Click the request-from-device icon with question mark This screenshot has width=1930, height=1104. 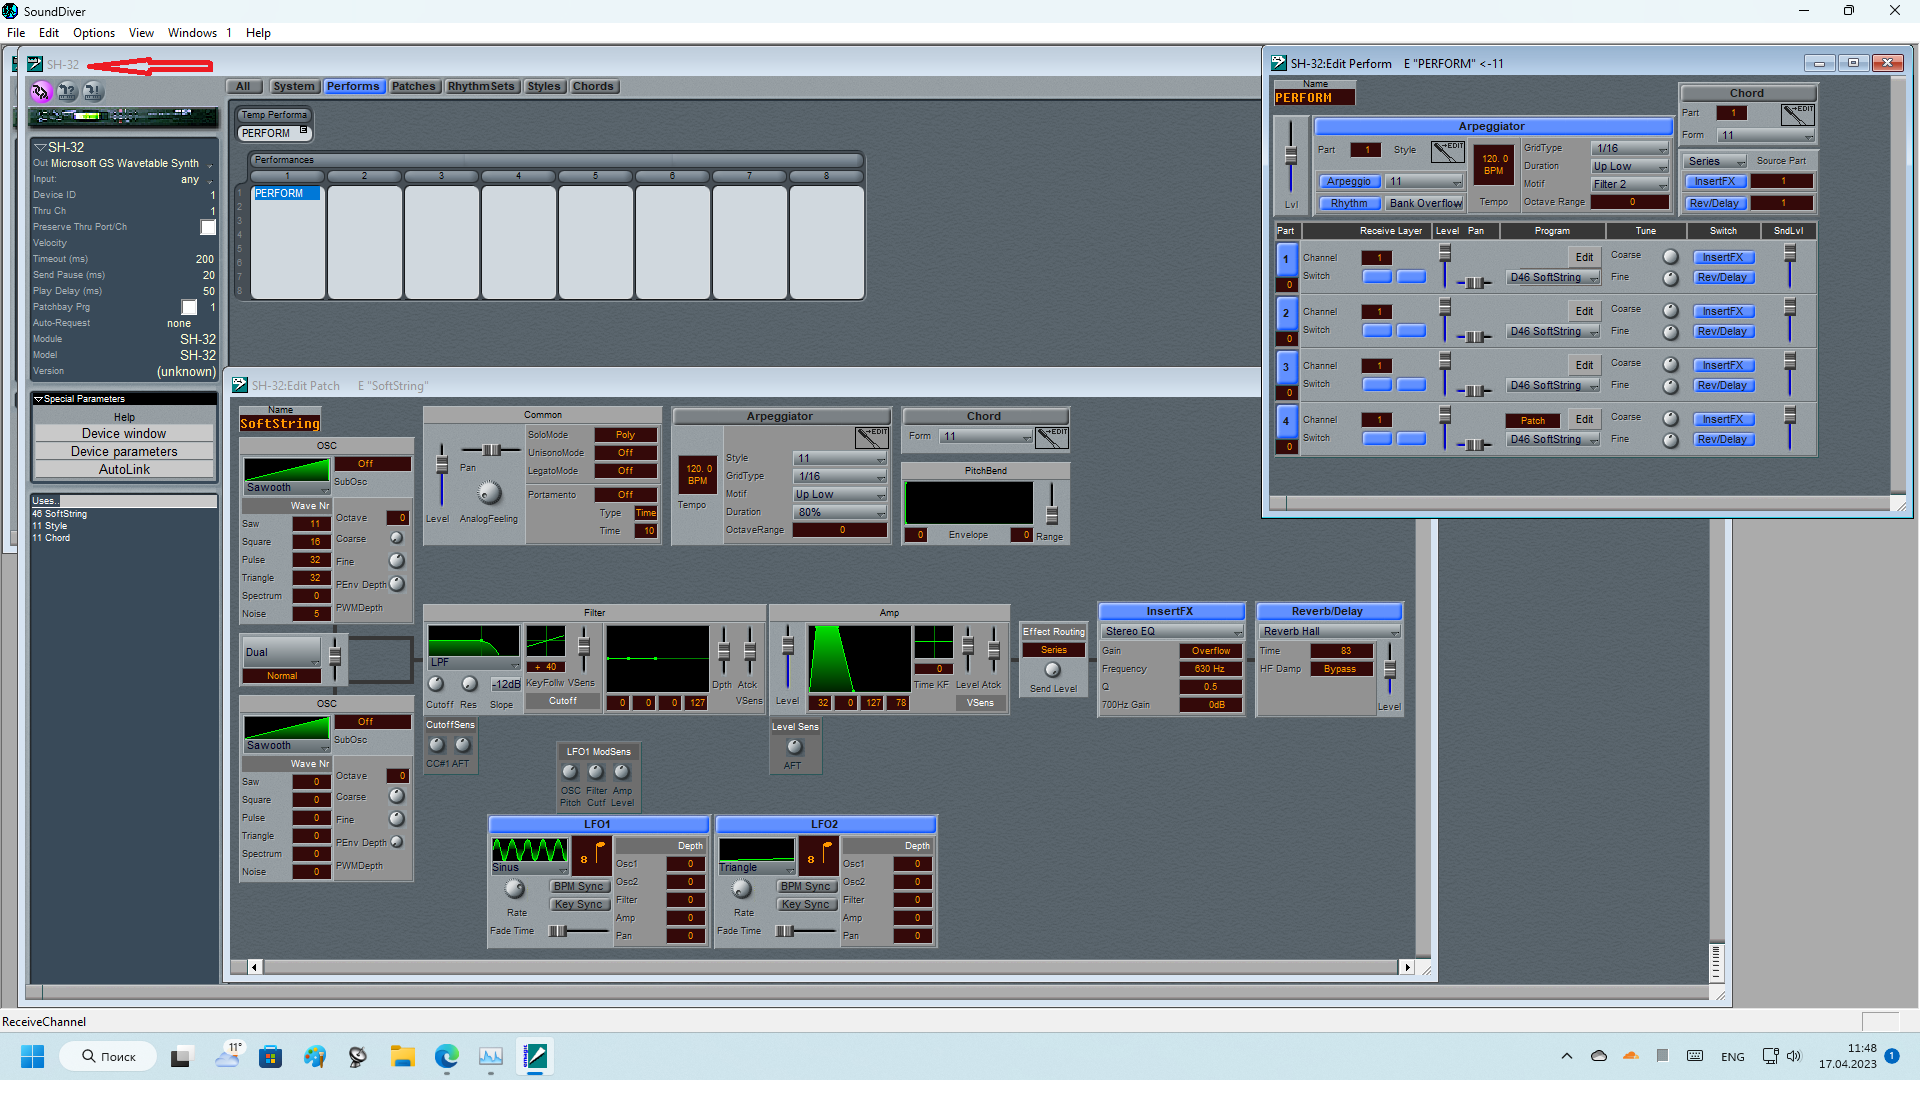[x=67, y=92]
